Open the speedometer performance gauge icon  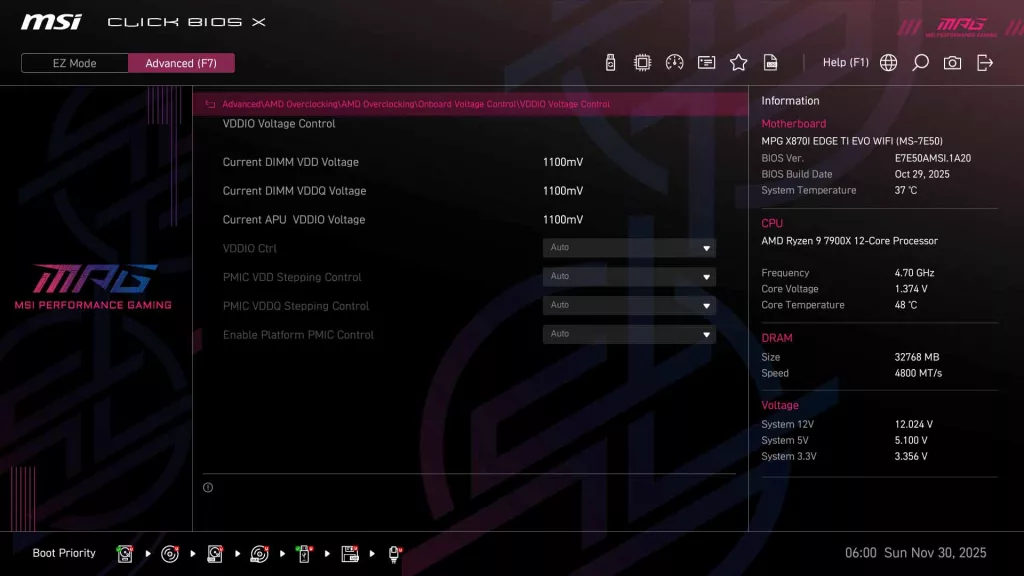pos(674,63)
